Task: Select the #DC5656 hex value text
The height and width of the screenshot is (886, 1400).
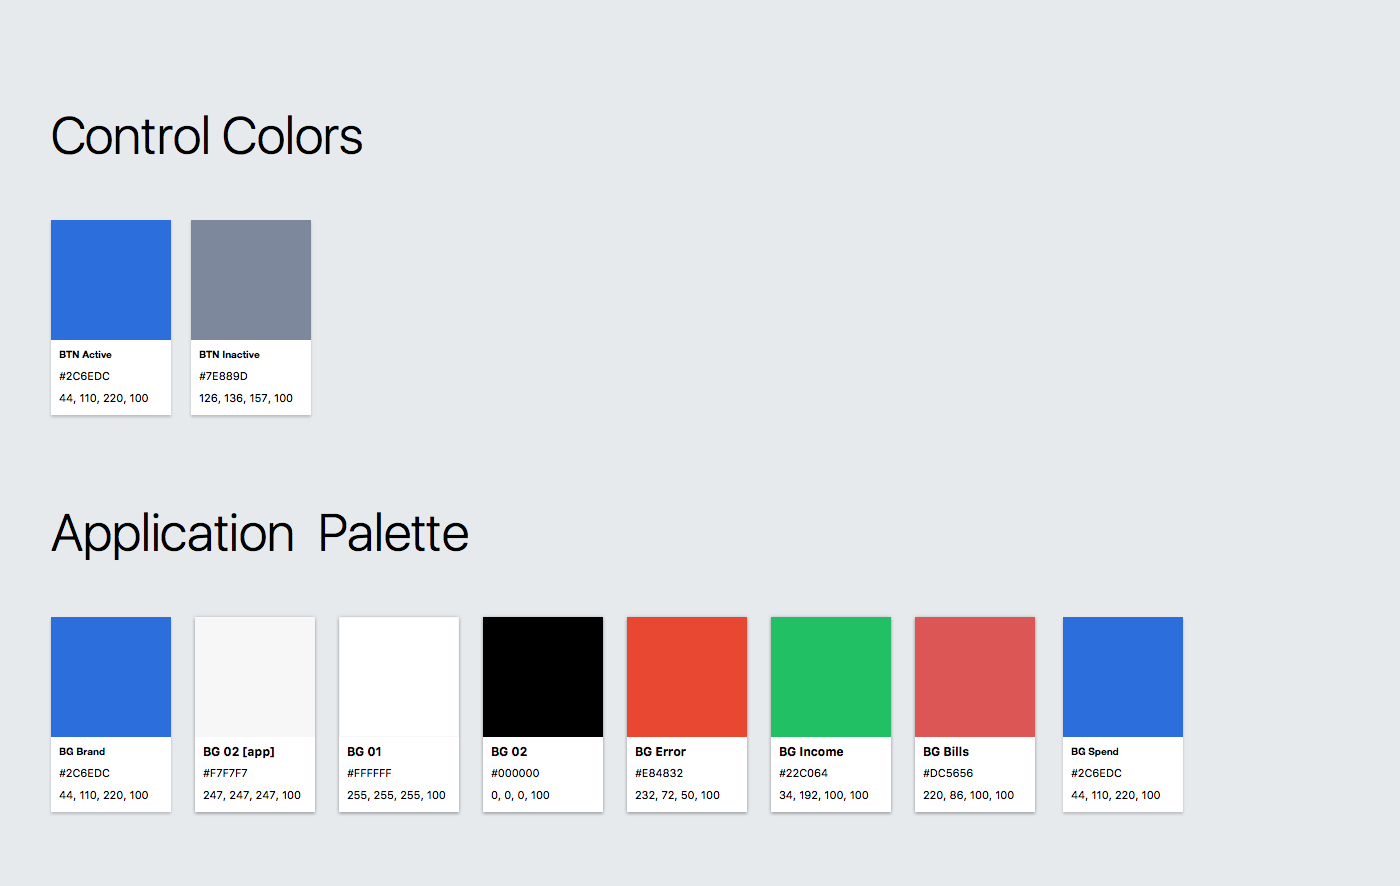Action: pos(948,774)
